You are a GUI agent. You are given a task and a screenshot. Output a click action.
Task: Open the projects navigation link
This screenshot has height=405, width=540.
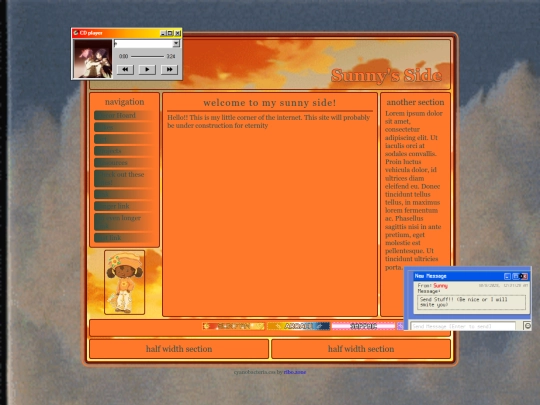[124, 151]
